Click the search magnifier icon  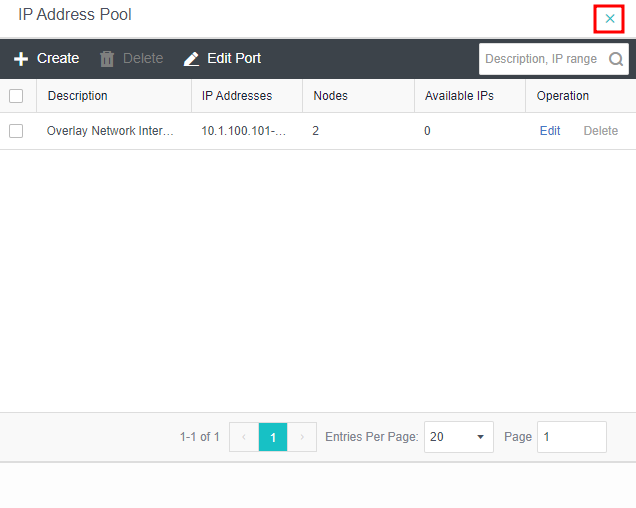pos(616,59)
